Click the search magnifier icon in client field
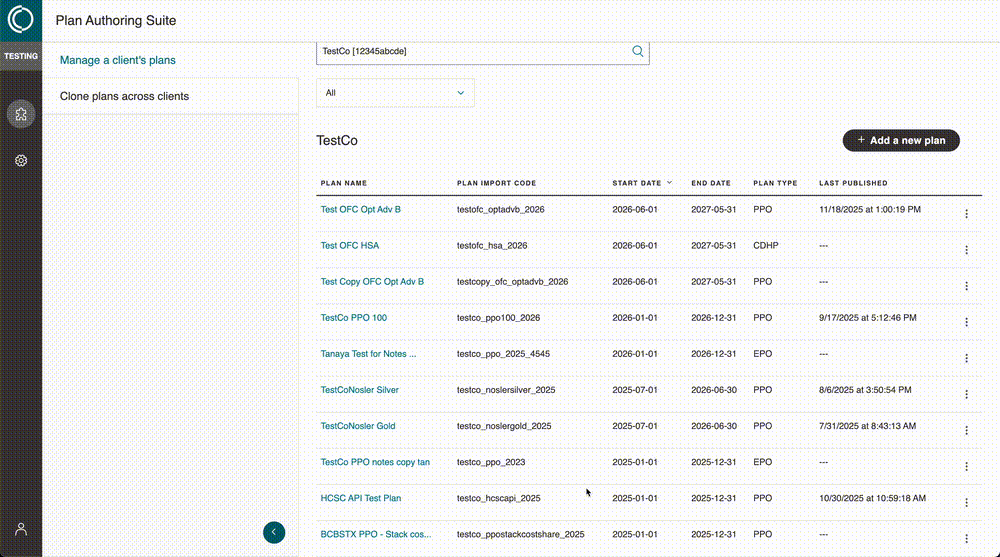 click(x=637, y=51)
